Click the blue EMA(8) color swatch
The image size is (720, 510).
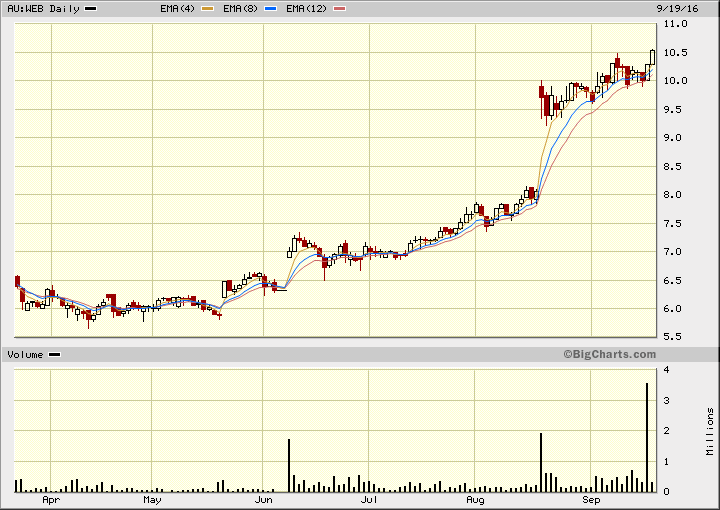pos(270,9)
